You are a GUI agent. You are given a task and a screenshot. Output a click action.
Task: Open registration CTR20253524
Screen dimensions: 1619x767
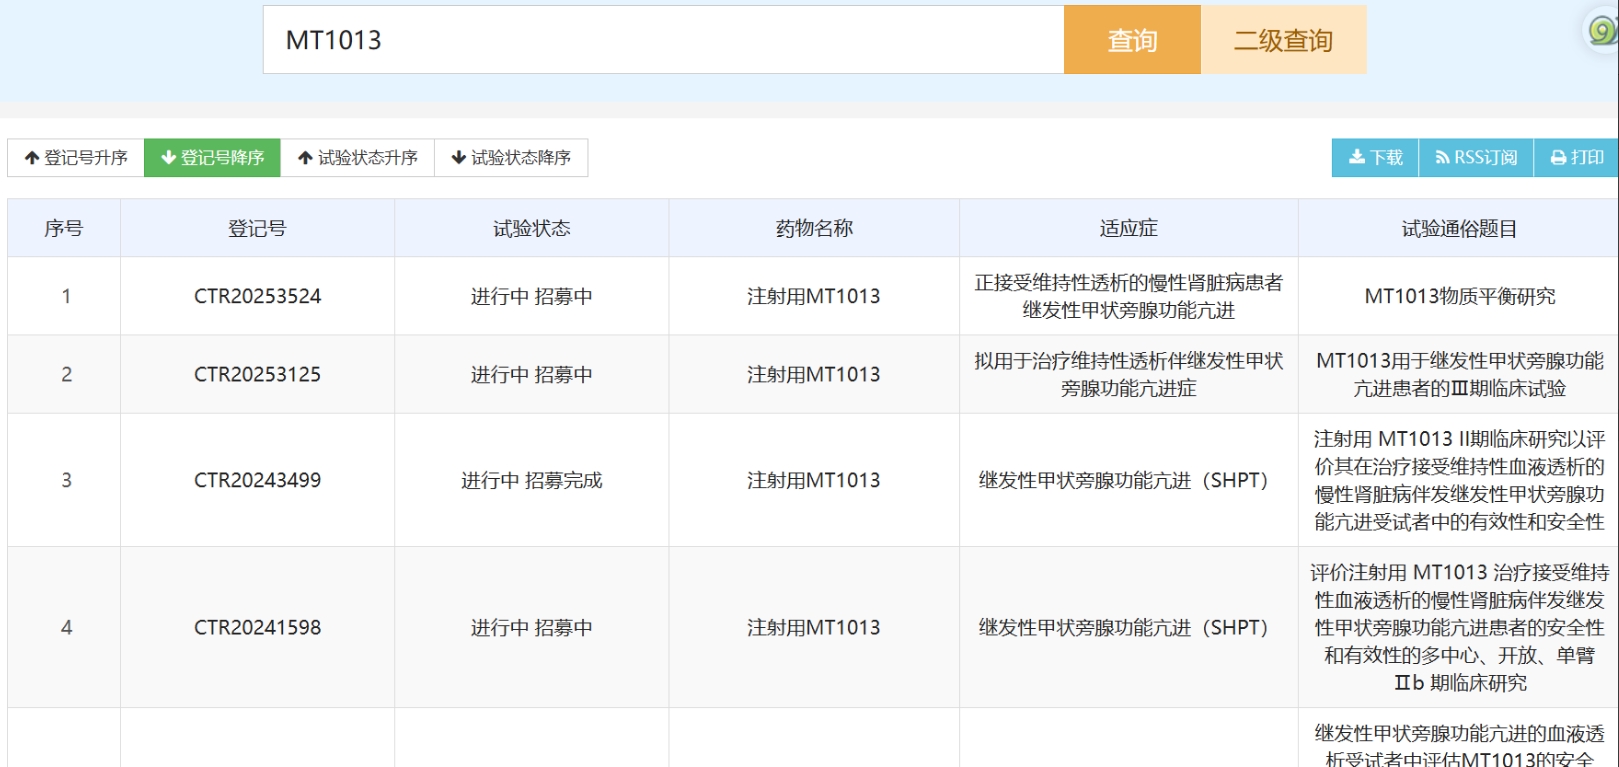pyautogui.click(x=258, y=296)
